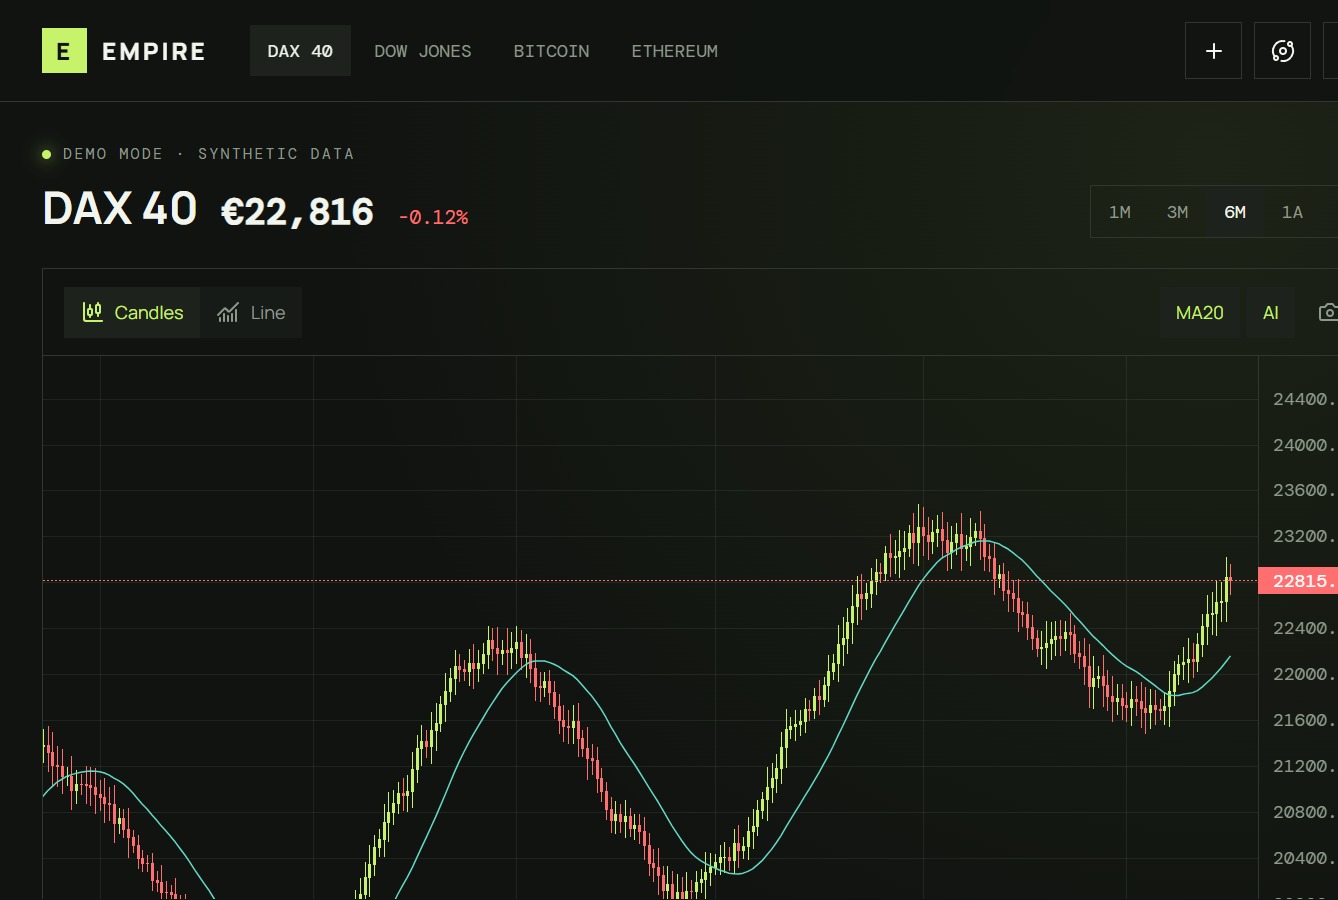Screen dimensions: 1338x900
Task: Click the 20400 price axis label
Action: click(x=1304, y=858)
